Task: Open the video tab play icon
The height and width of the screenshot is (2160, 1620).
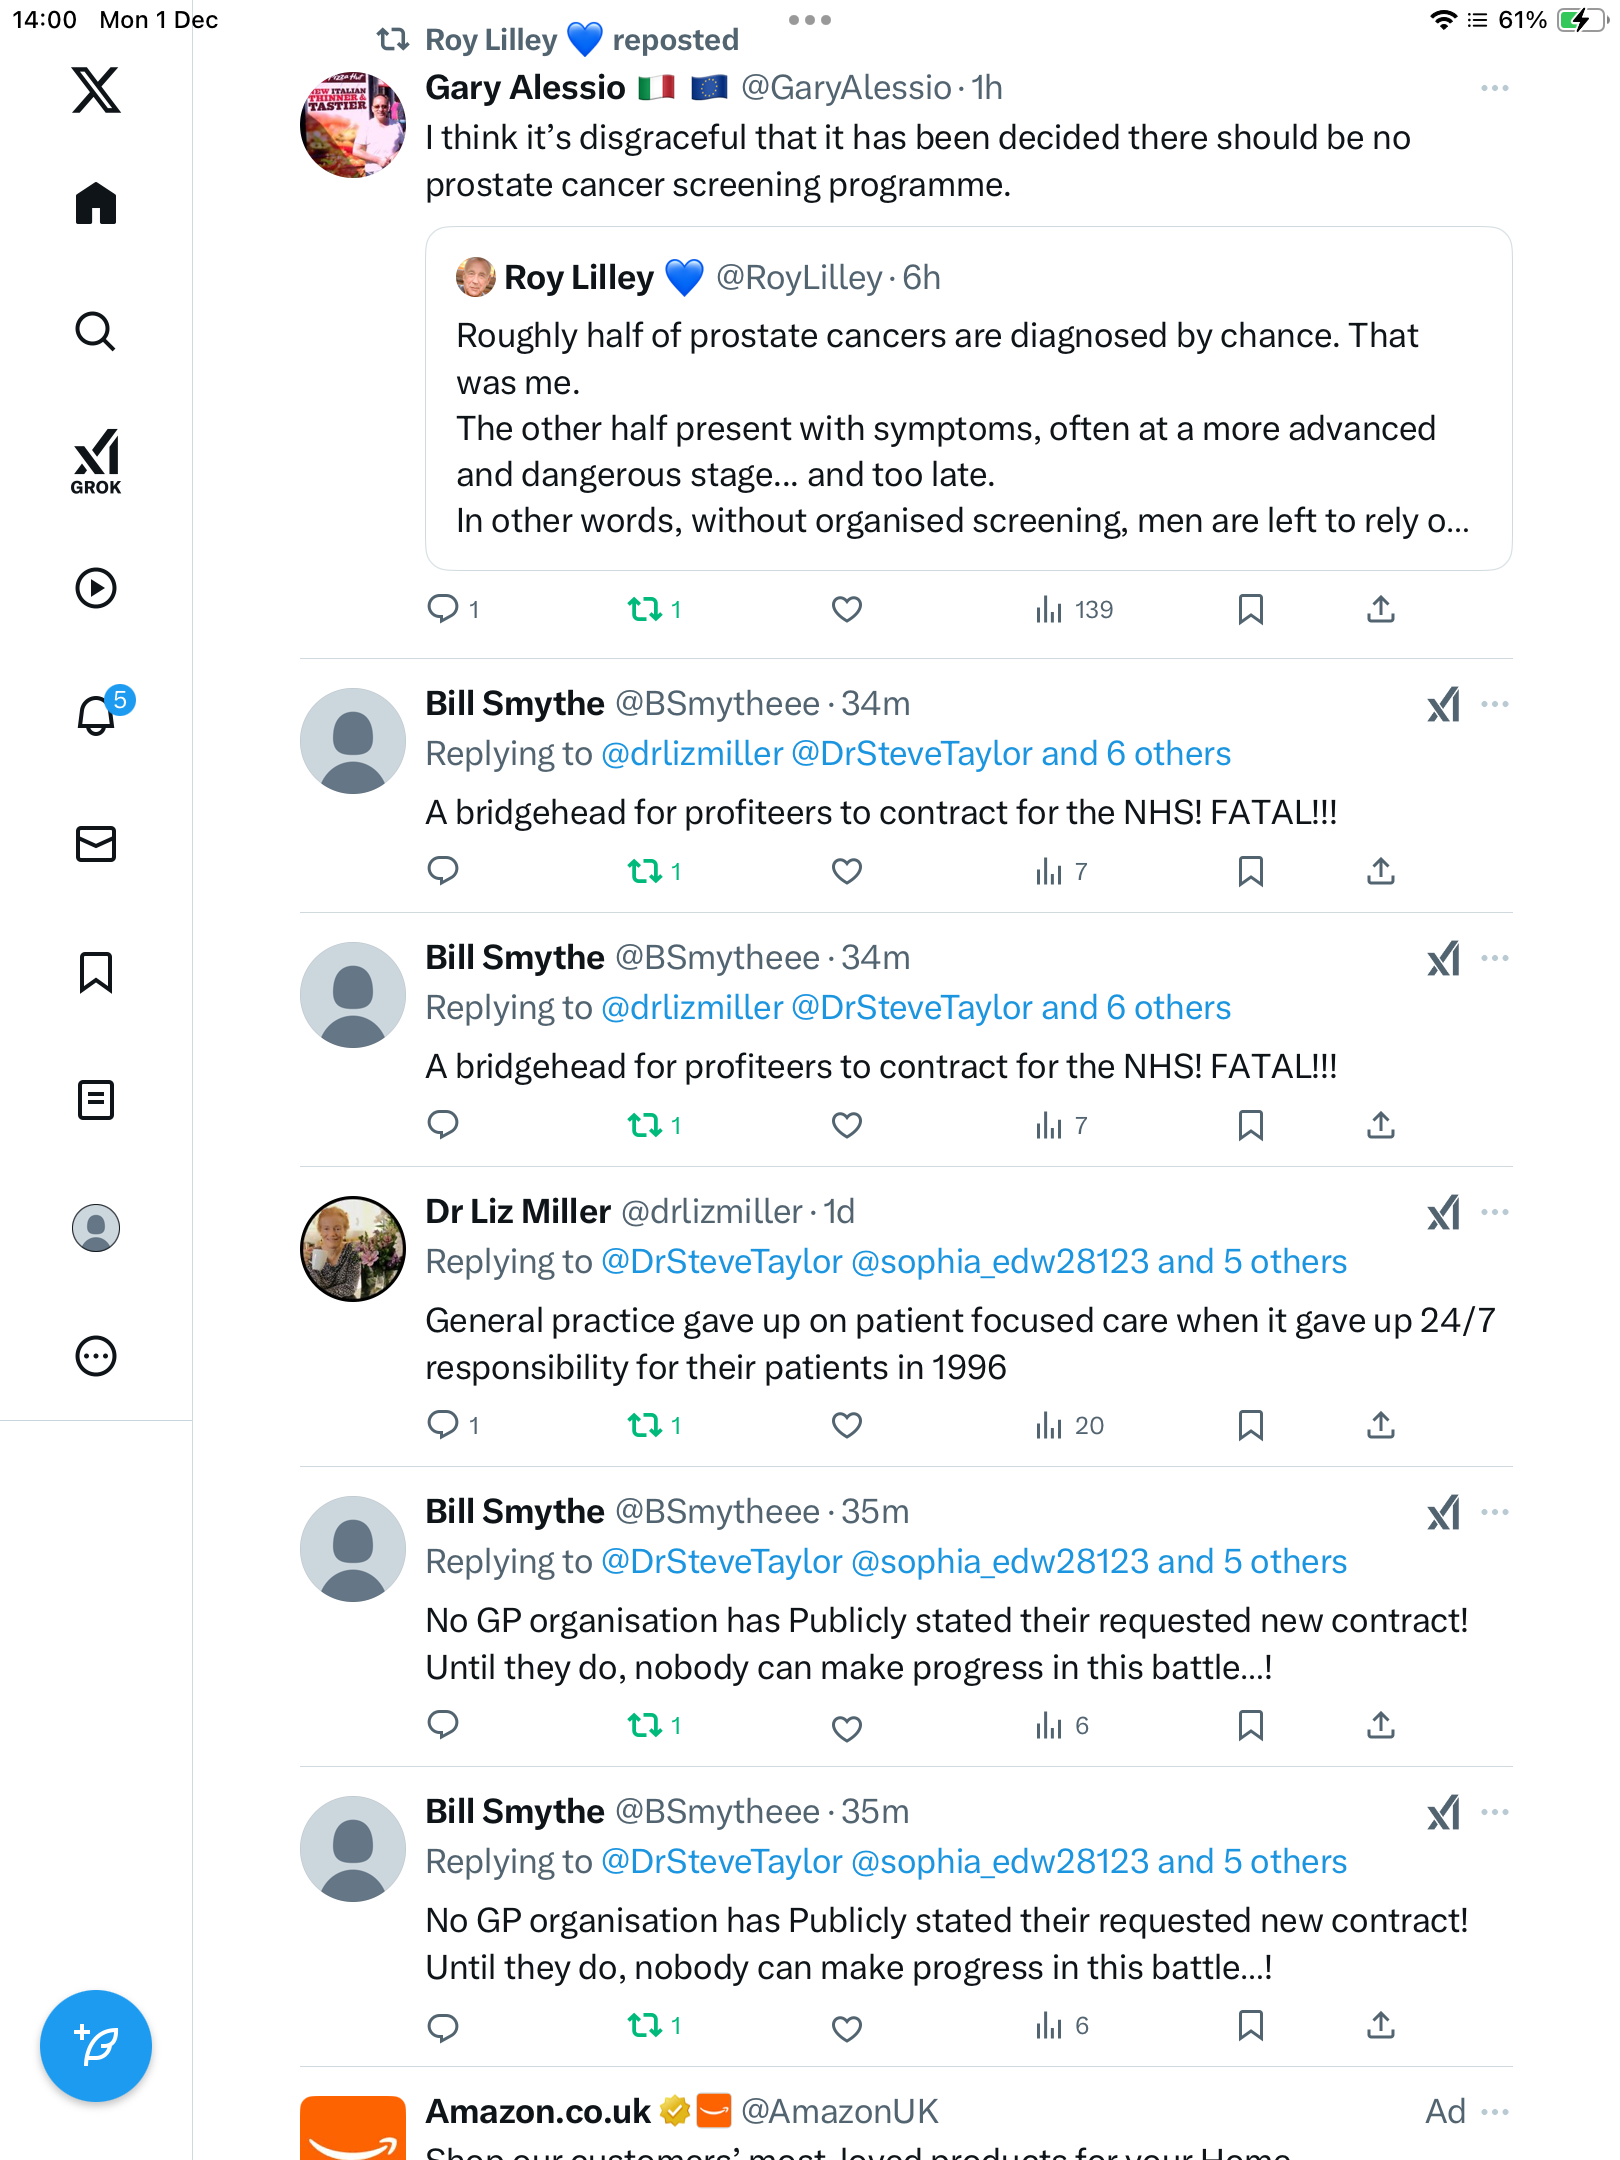Action: (x=96, y=588)
